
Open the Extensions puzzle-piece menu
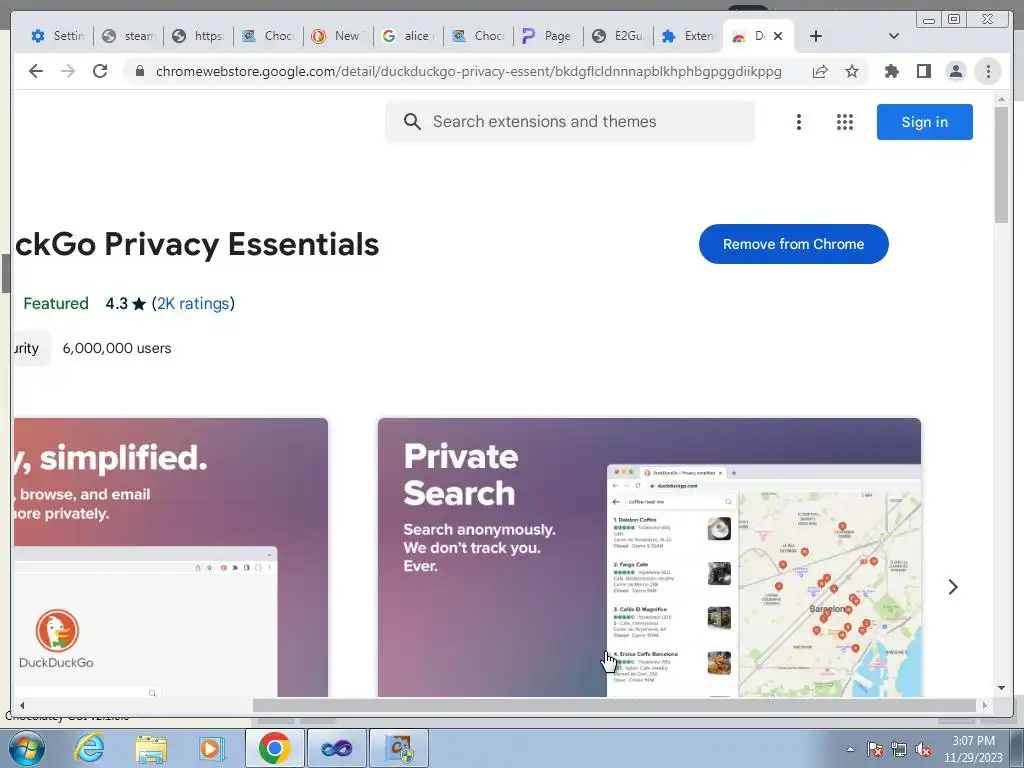click(x=891, y=71)
